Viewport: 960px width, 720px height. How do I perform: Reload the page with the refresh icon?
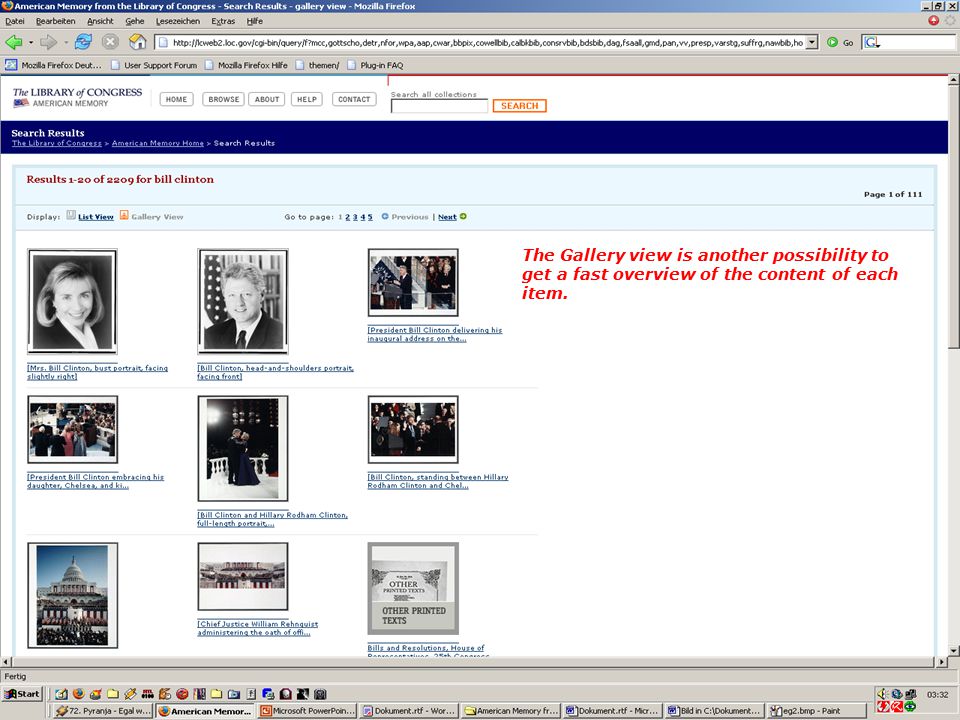tap(83, 42)
